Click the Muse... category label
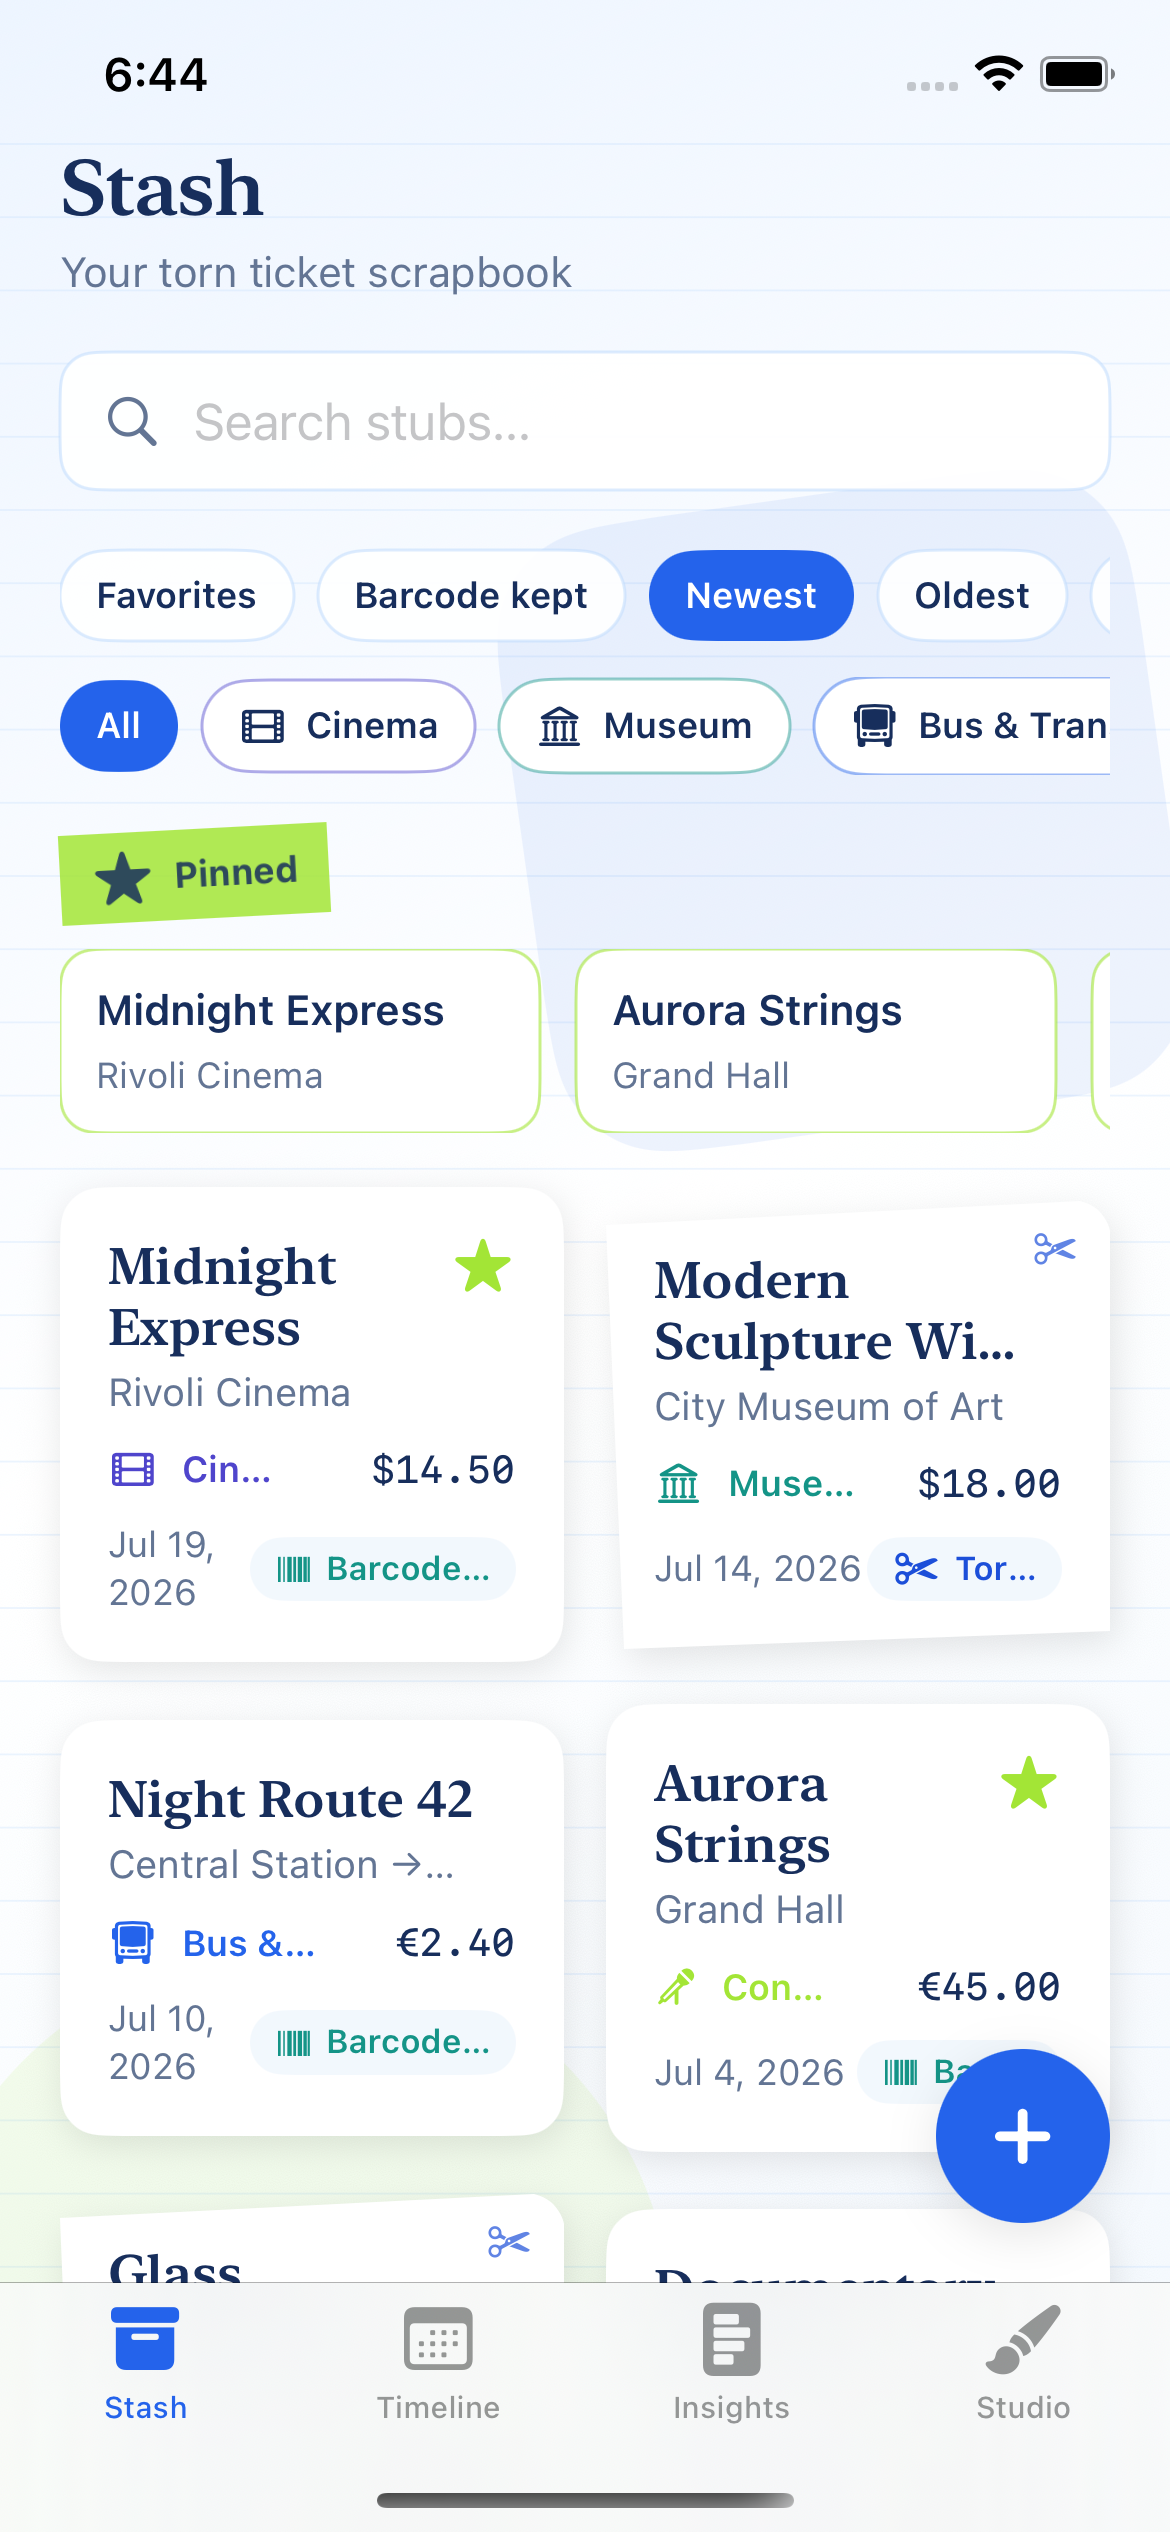The height and width of the screenshot is (2532, 1170). [x=792, y=1484]
